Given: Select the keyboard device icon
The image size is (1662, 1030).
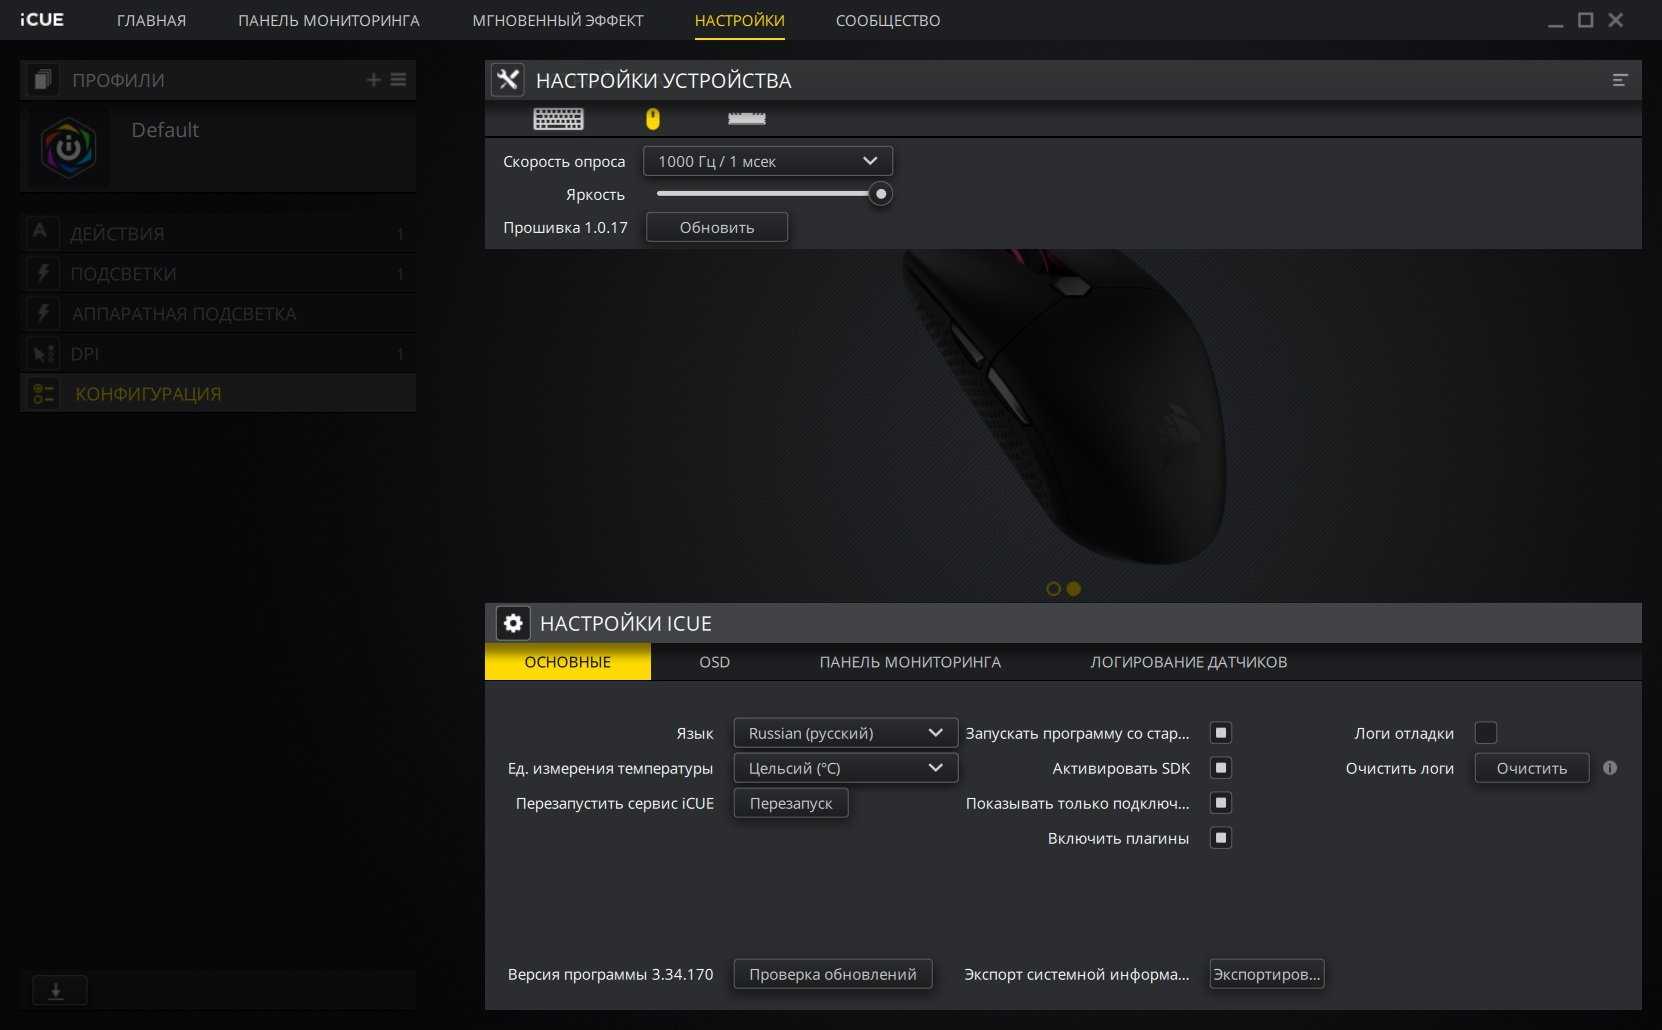Looking at the screenshot, I should pos(558,119).
